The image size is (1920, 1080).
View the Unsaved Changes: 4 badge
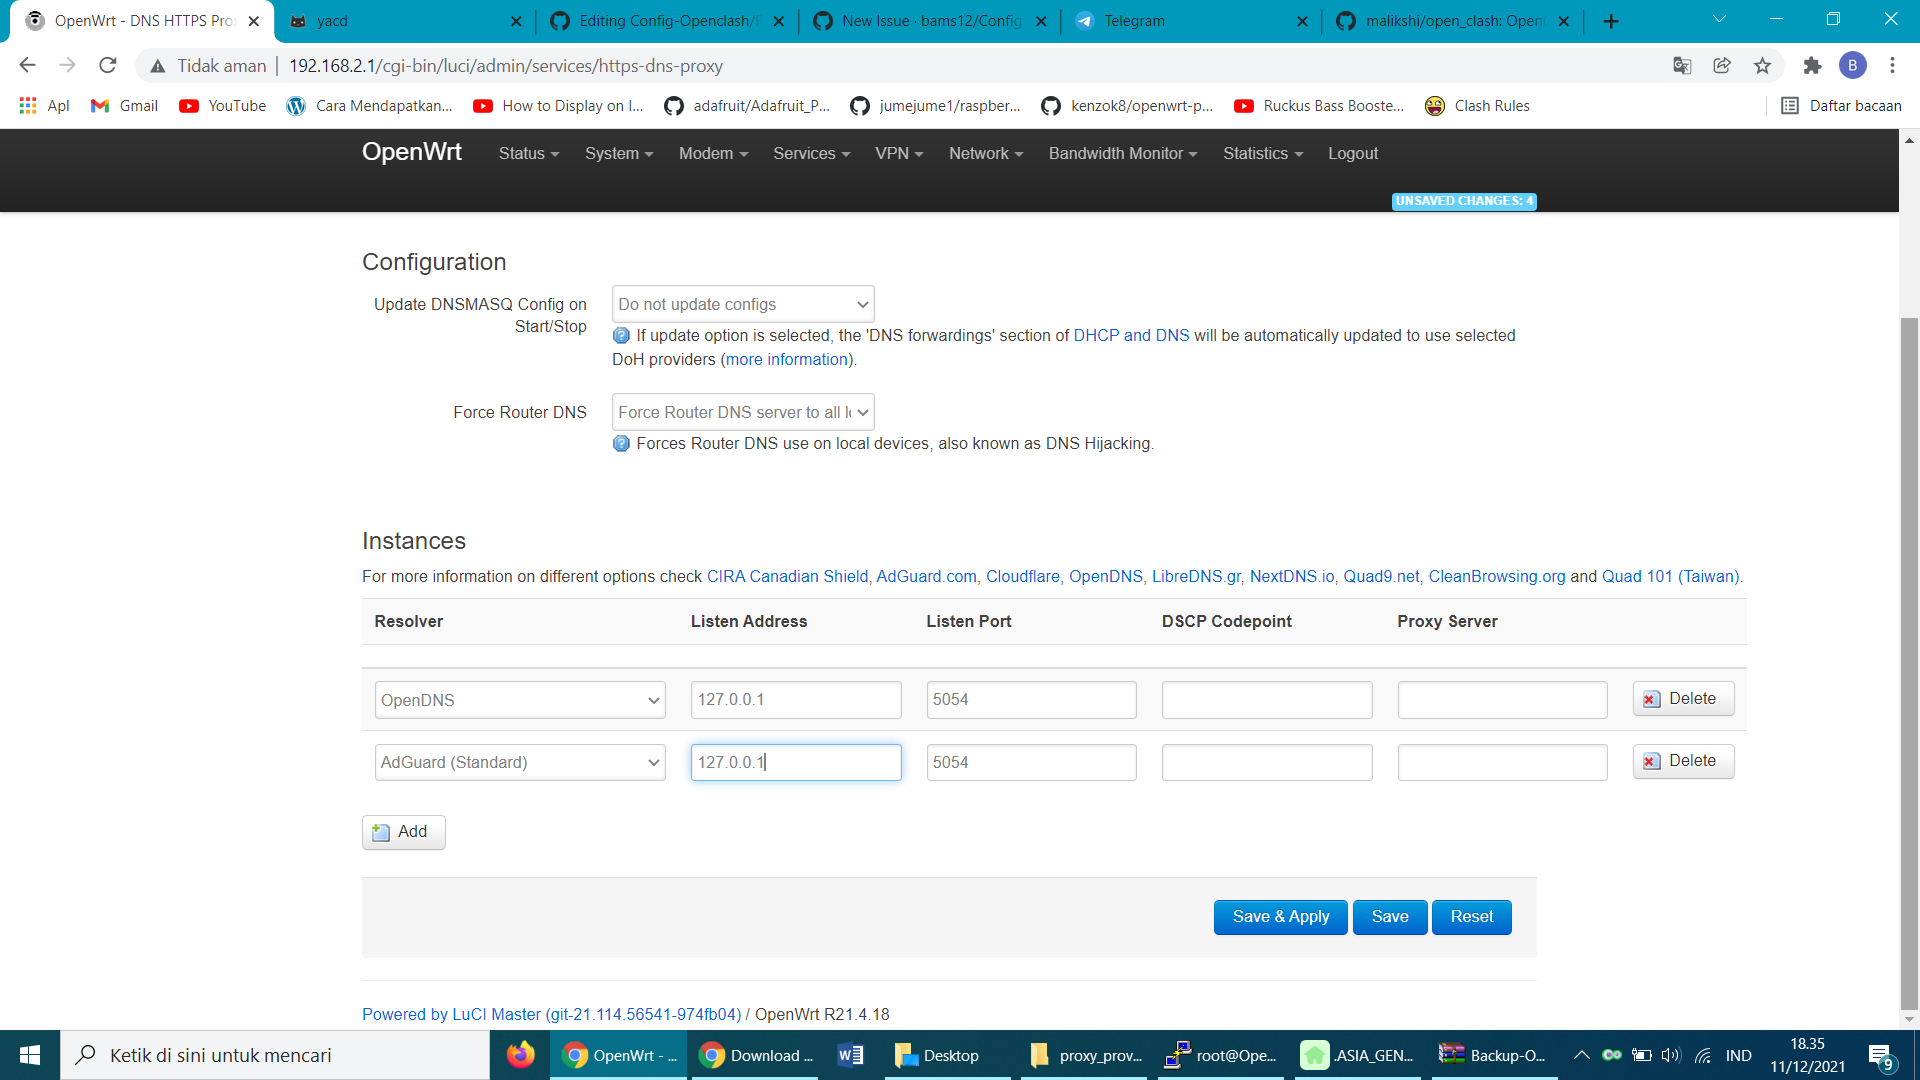pyautogui.click(x=1464, y=201)
